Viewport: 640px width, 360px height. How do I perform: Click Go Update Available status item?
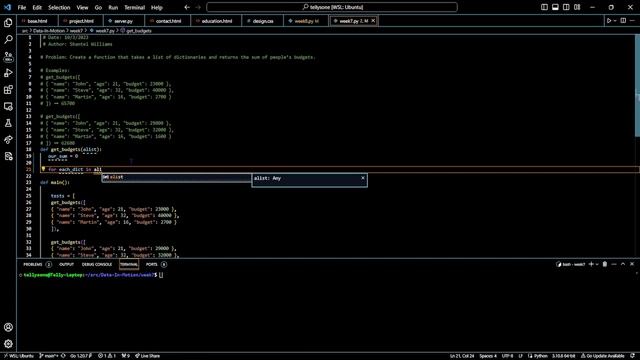pyautogui.click(x=602, y=356)
